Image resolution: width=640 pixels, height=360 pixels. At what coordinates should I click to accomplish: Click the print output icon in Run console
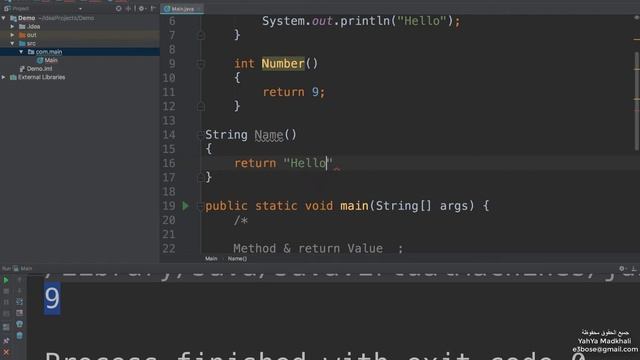click(x=19, y=324)
